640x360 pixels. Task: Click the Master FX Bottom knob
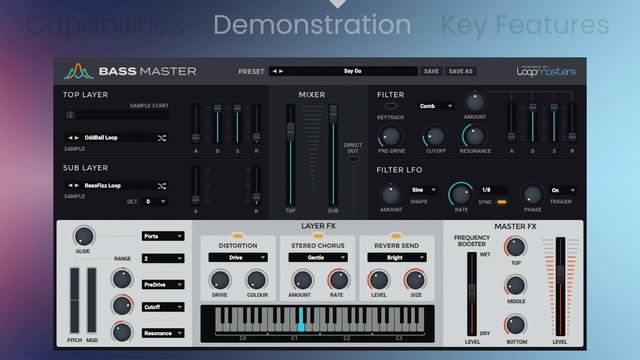pyautogui.click(x=515, y=325)
